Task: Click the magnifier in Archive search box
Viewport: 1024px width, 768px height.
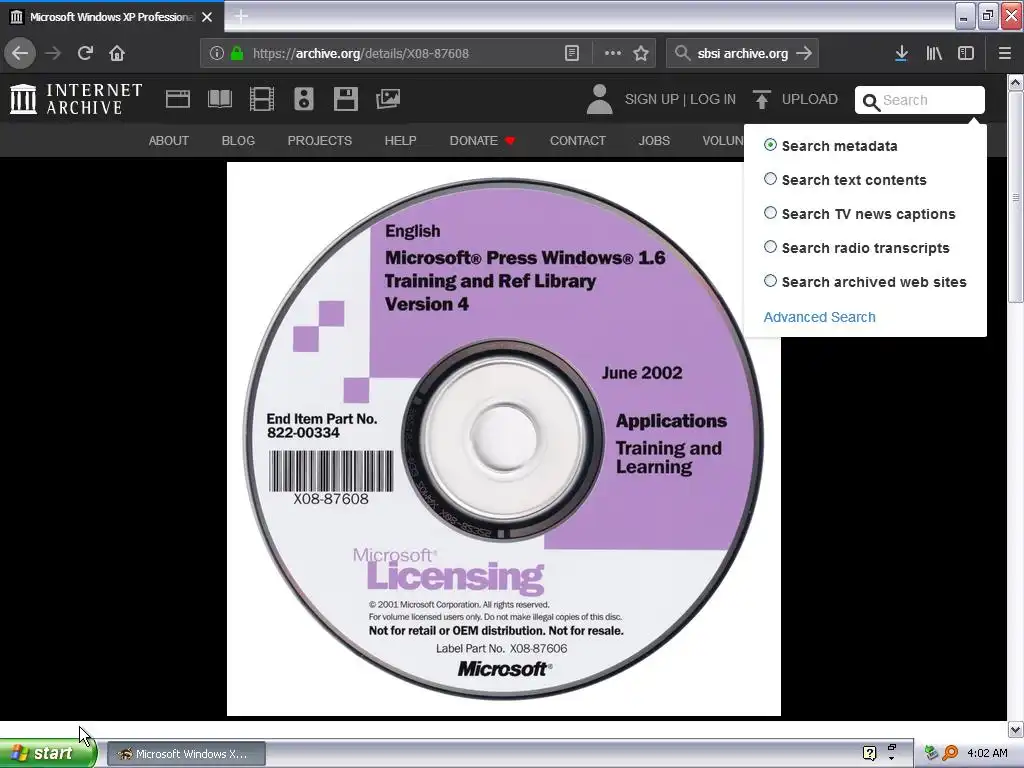Action: 871,102
